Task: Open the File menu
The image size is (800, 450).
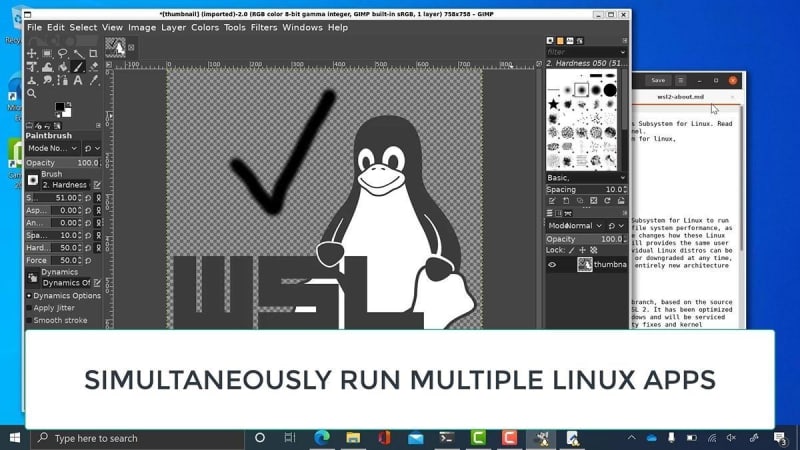Action: coord(34,28)
